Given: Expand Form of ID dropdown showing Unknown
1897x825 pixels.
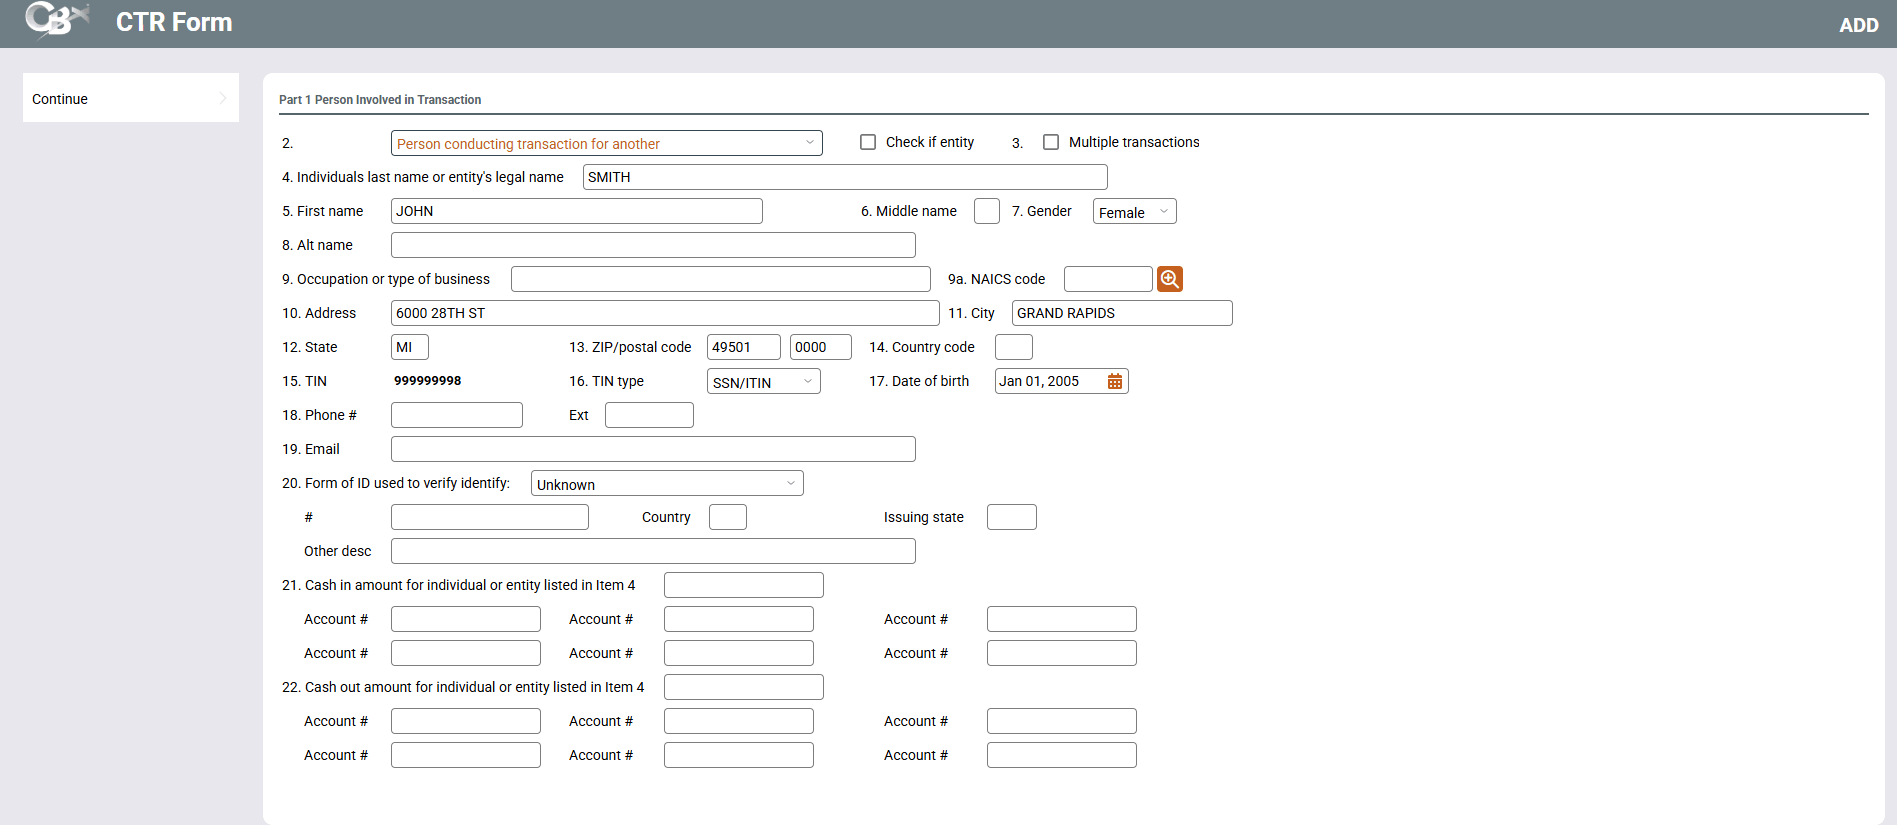Looking at the screenshot, I should 666,484.
